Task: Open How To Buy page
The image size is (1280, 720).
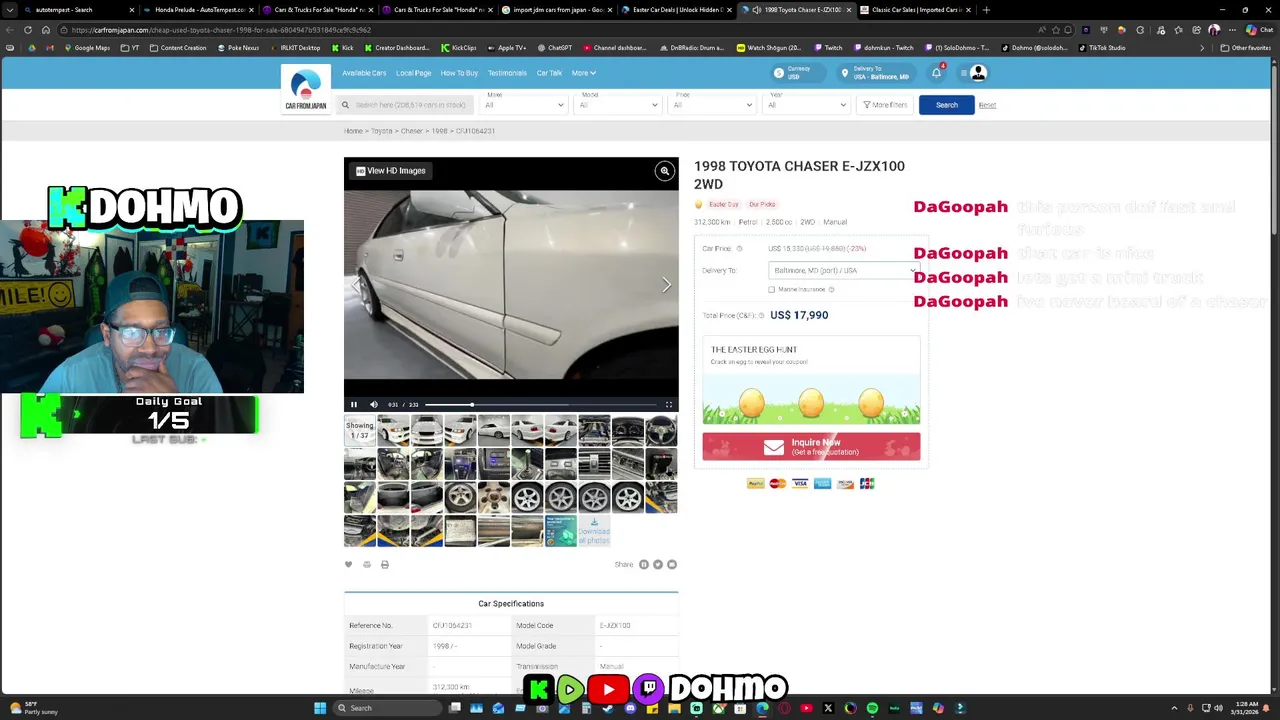Action: [459, 73]
